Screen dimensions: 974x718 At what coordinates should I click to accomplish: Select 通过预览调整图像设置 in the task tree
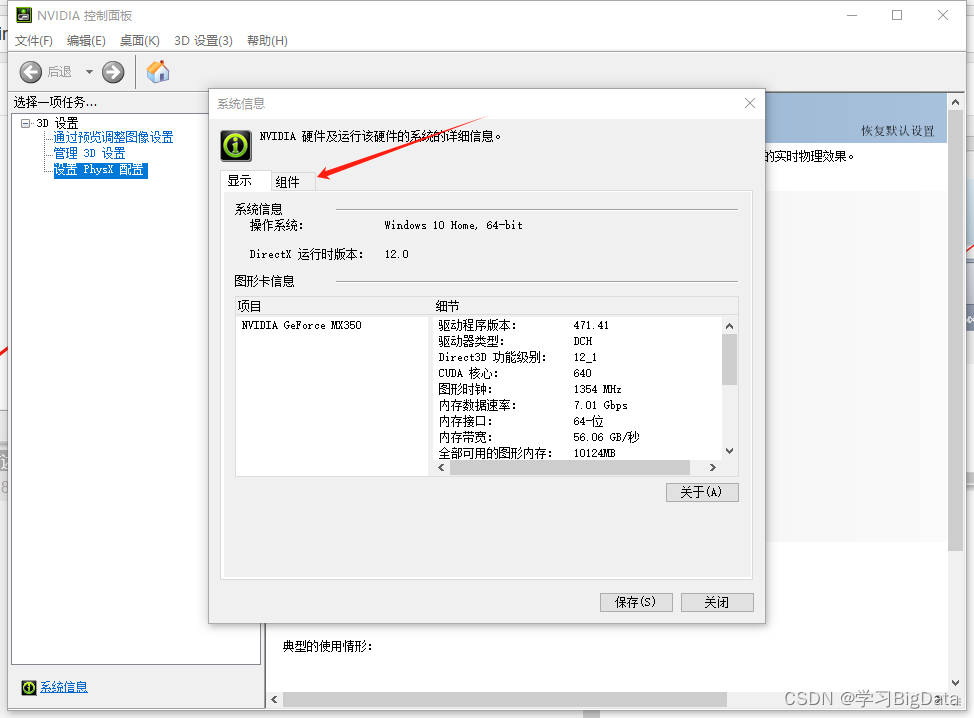113,137
